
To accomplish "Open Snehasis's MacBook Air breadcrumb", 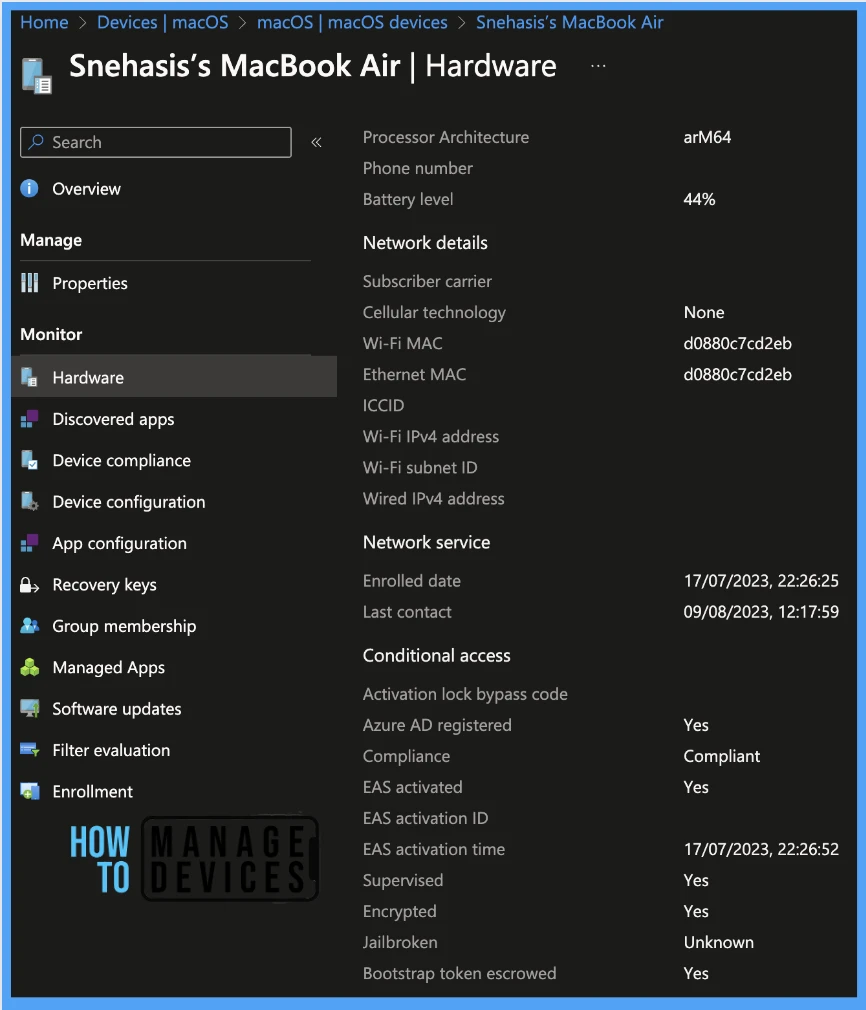I will (x=570, y=23).
